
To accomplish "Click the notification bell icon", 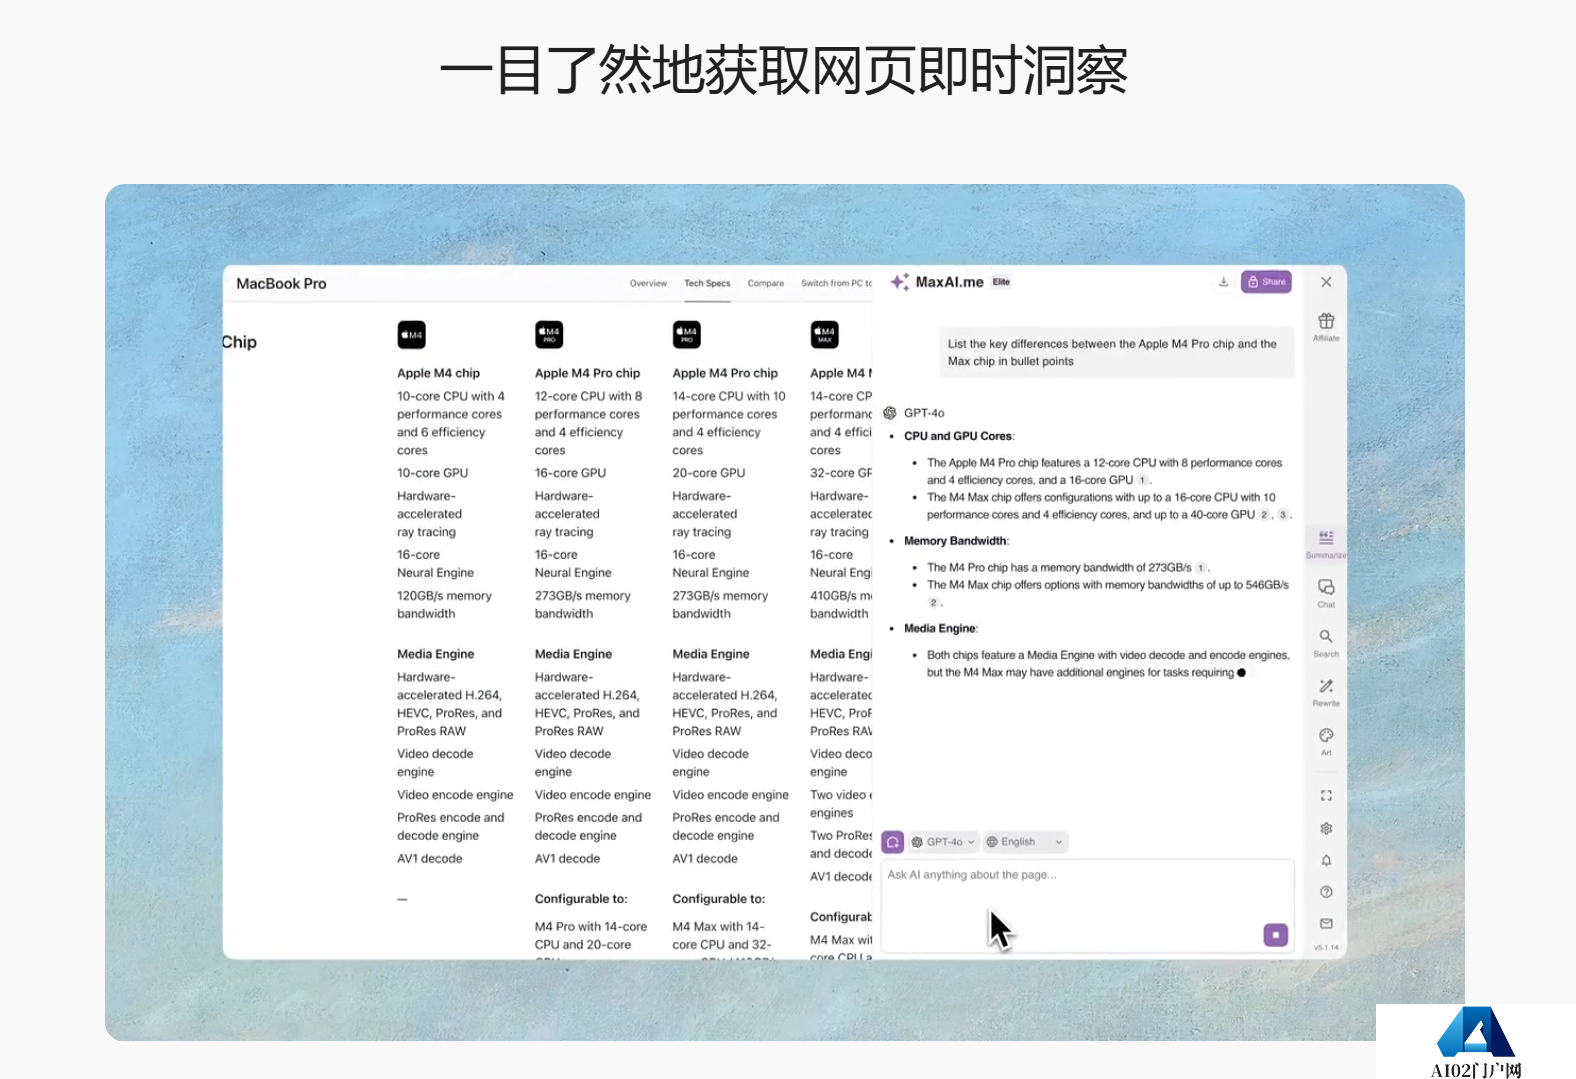I will (x=1326, y=860).
